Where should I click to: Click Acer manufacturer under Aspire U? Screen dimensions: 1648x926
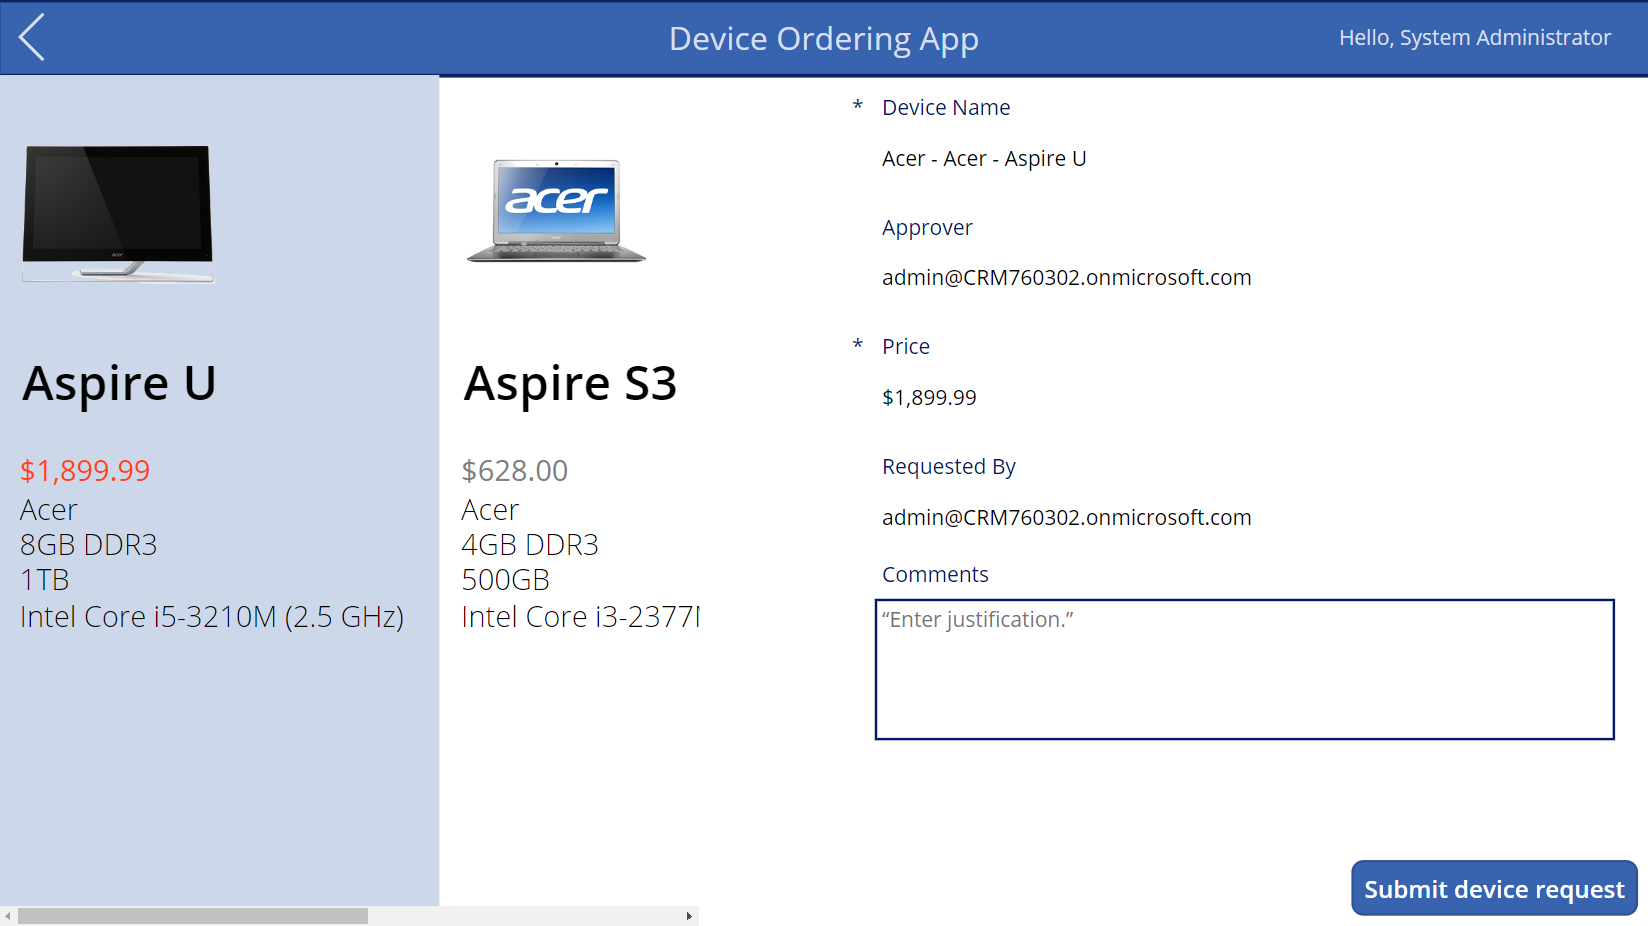tap(49, 510)
